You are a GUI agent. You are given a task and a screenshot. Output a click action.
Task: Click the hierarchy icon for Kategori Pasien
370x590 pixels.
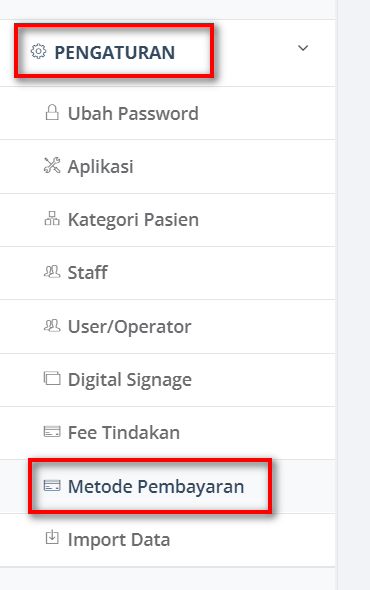tap(52, 218)
